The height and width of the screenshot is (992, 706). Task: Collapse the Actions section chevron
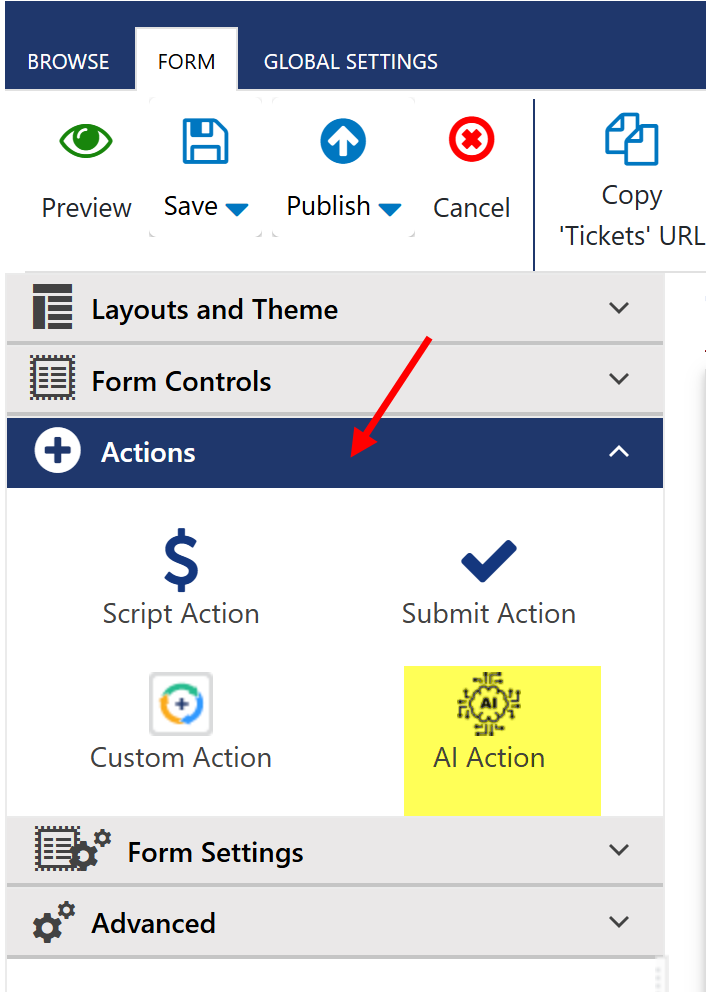[619, 452]
